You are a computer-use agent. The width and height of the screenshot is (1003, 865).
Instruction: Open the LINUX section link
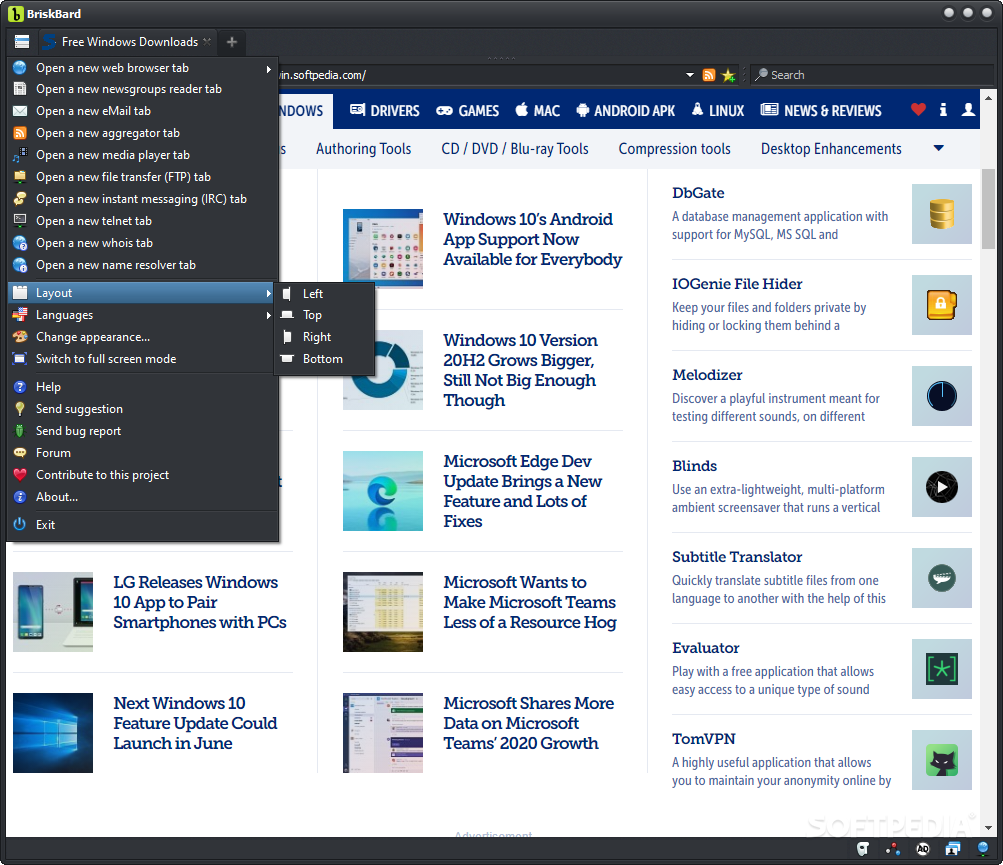pos(718,111)
